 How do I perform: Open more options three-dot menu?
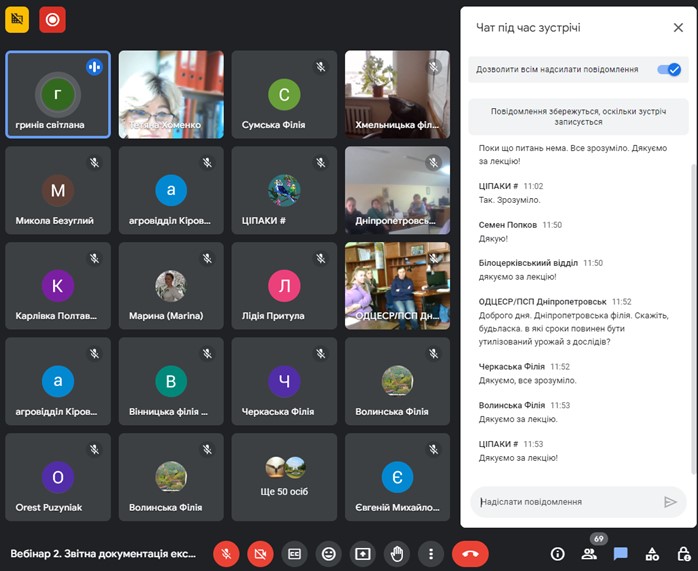click(431, 553)
